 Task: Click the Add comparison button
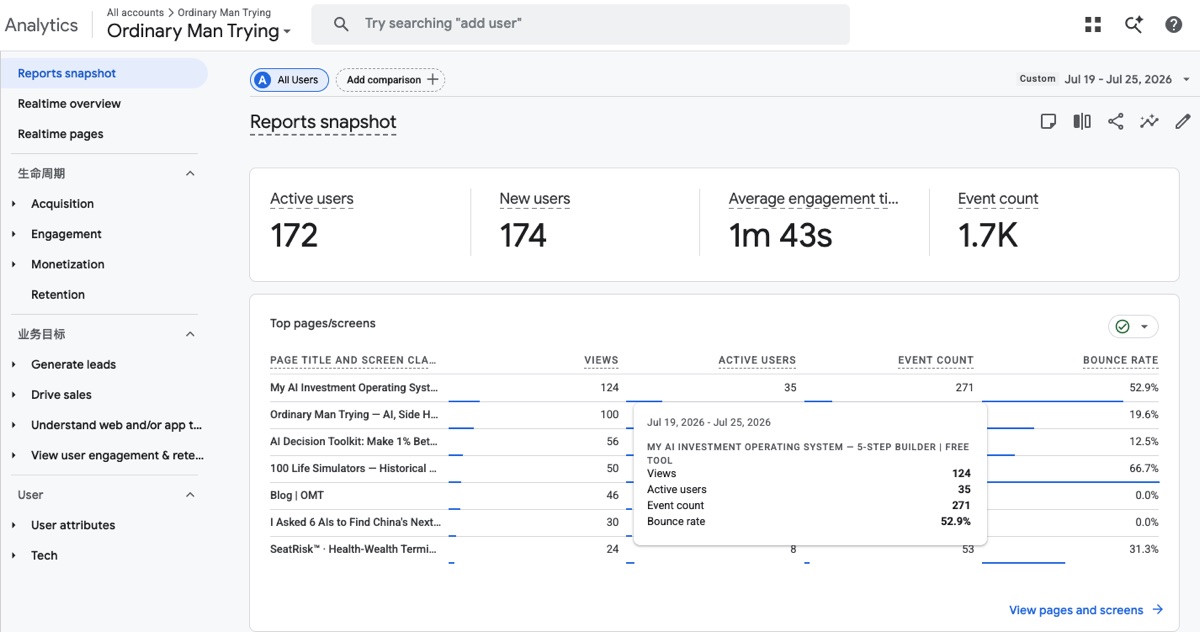[390, 80]
